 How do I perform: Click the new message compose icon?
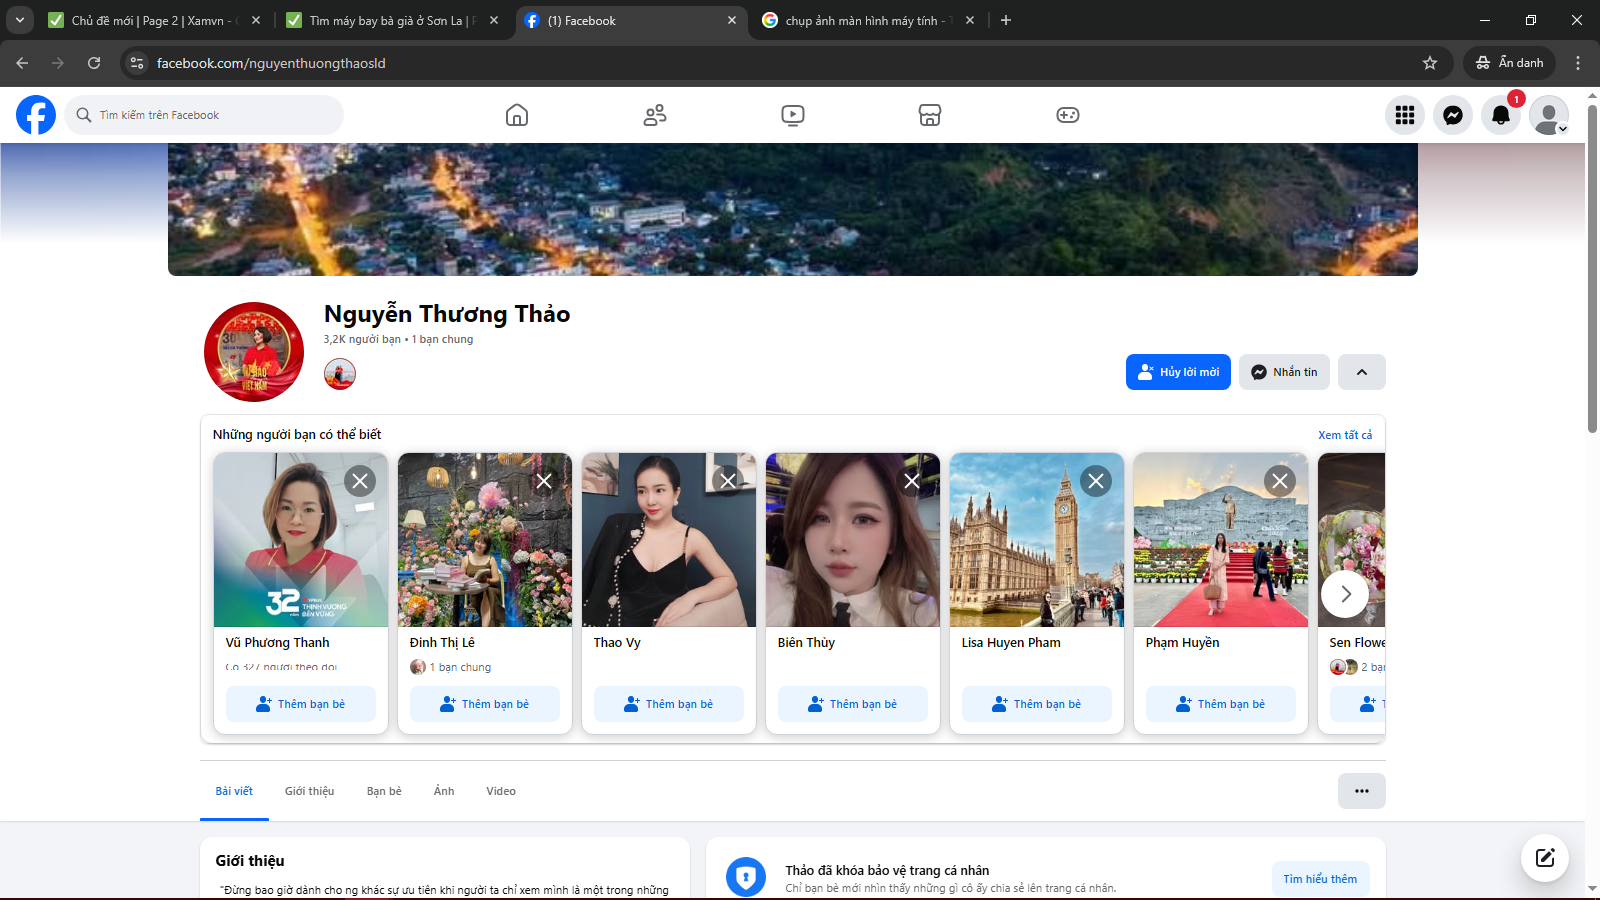tap(1545, 858)
